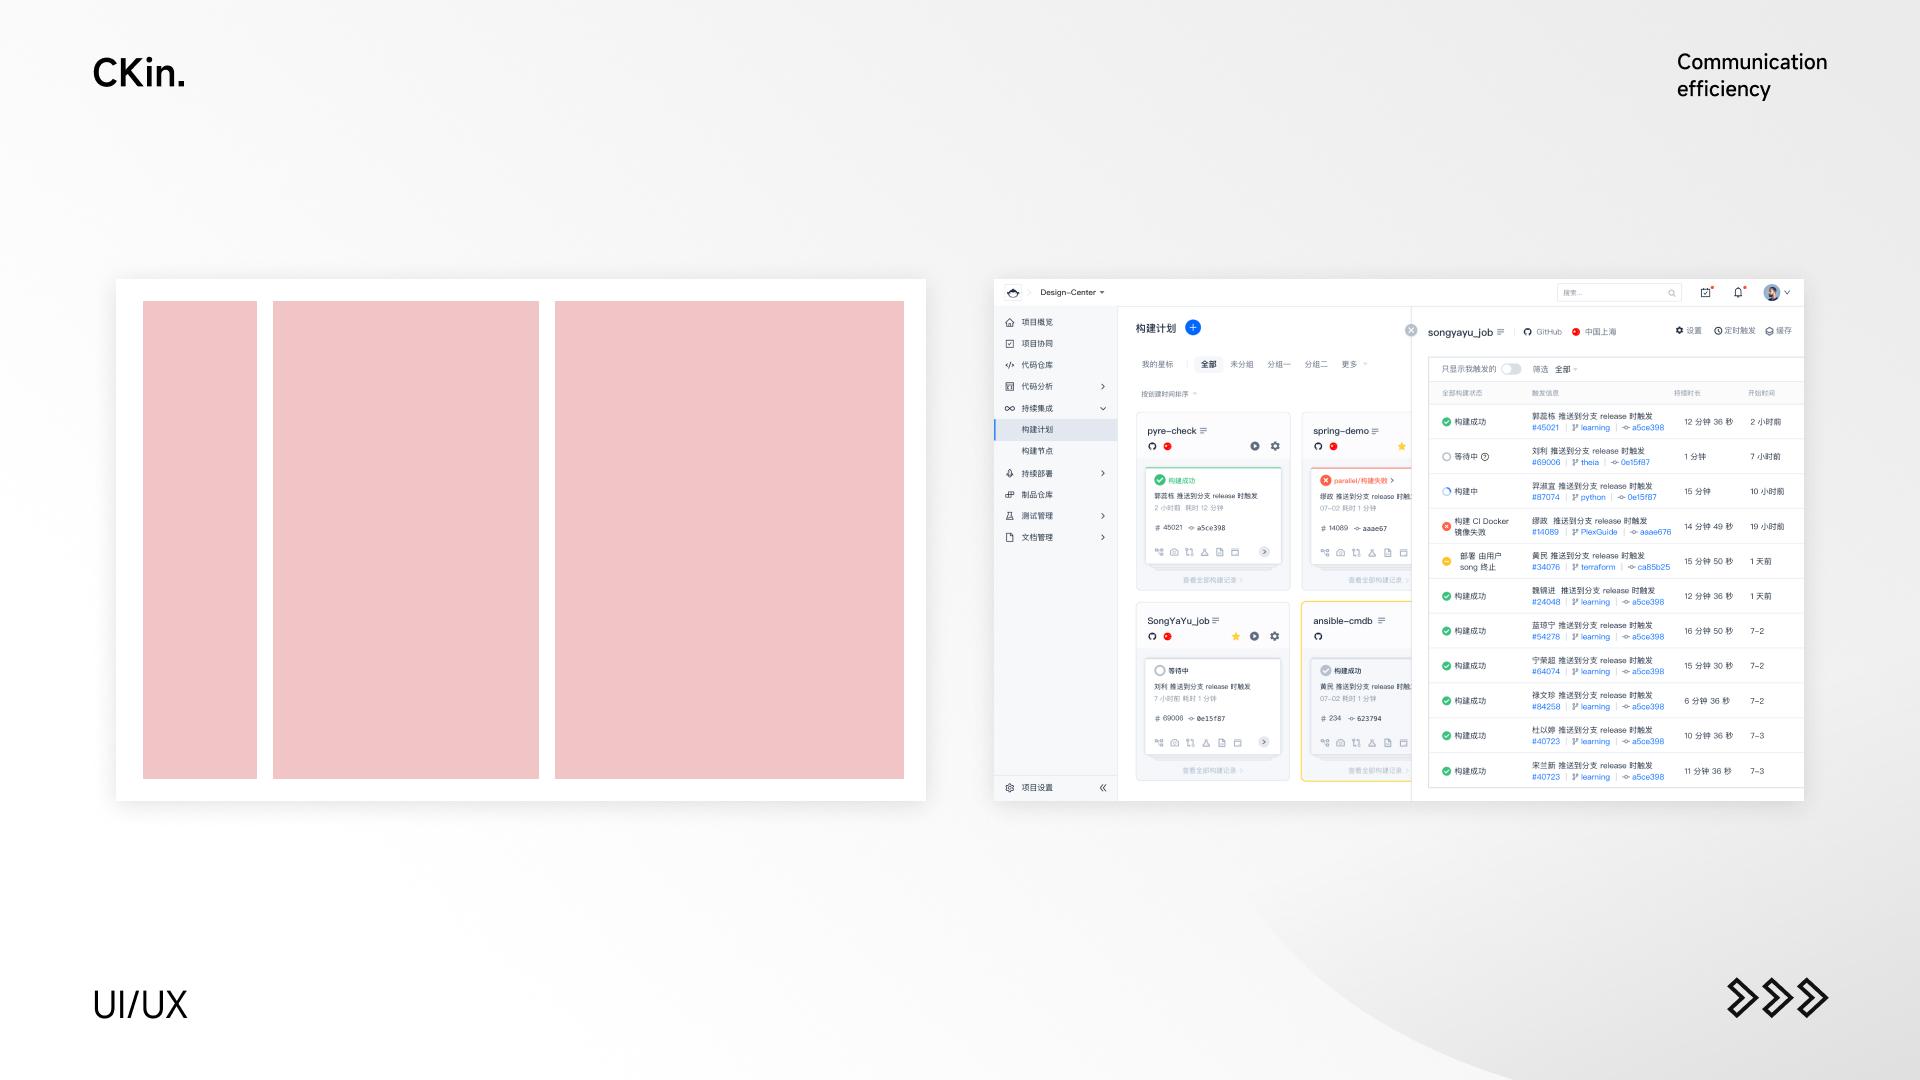
Task: Open the 筛选 全部 filter dropdown
Action: click(1565, 369)
